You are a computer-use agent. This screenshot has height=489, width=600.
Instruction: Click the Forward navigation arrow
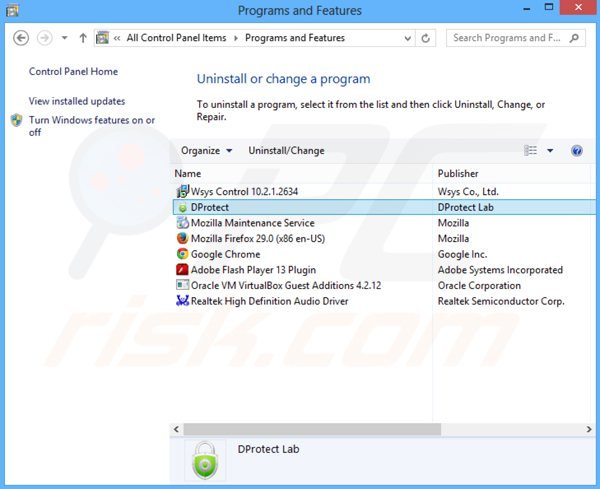[45, 38]
